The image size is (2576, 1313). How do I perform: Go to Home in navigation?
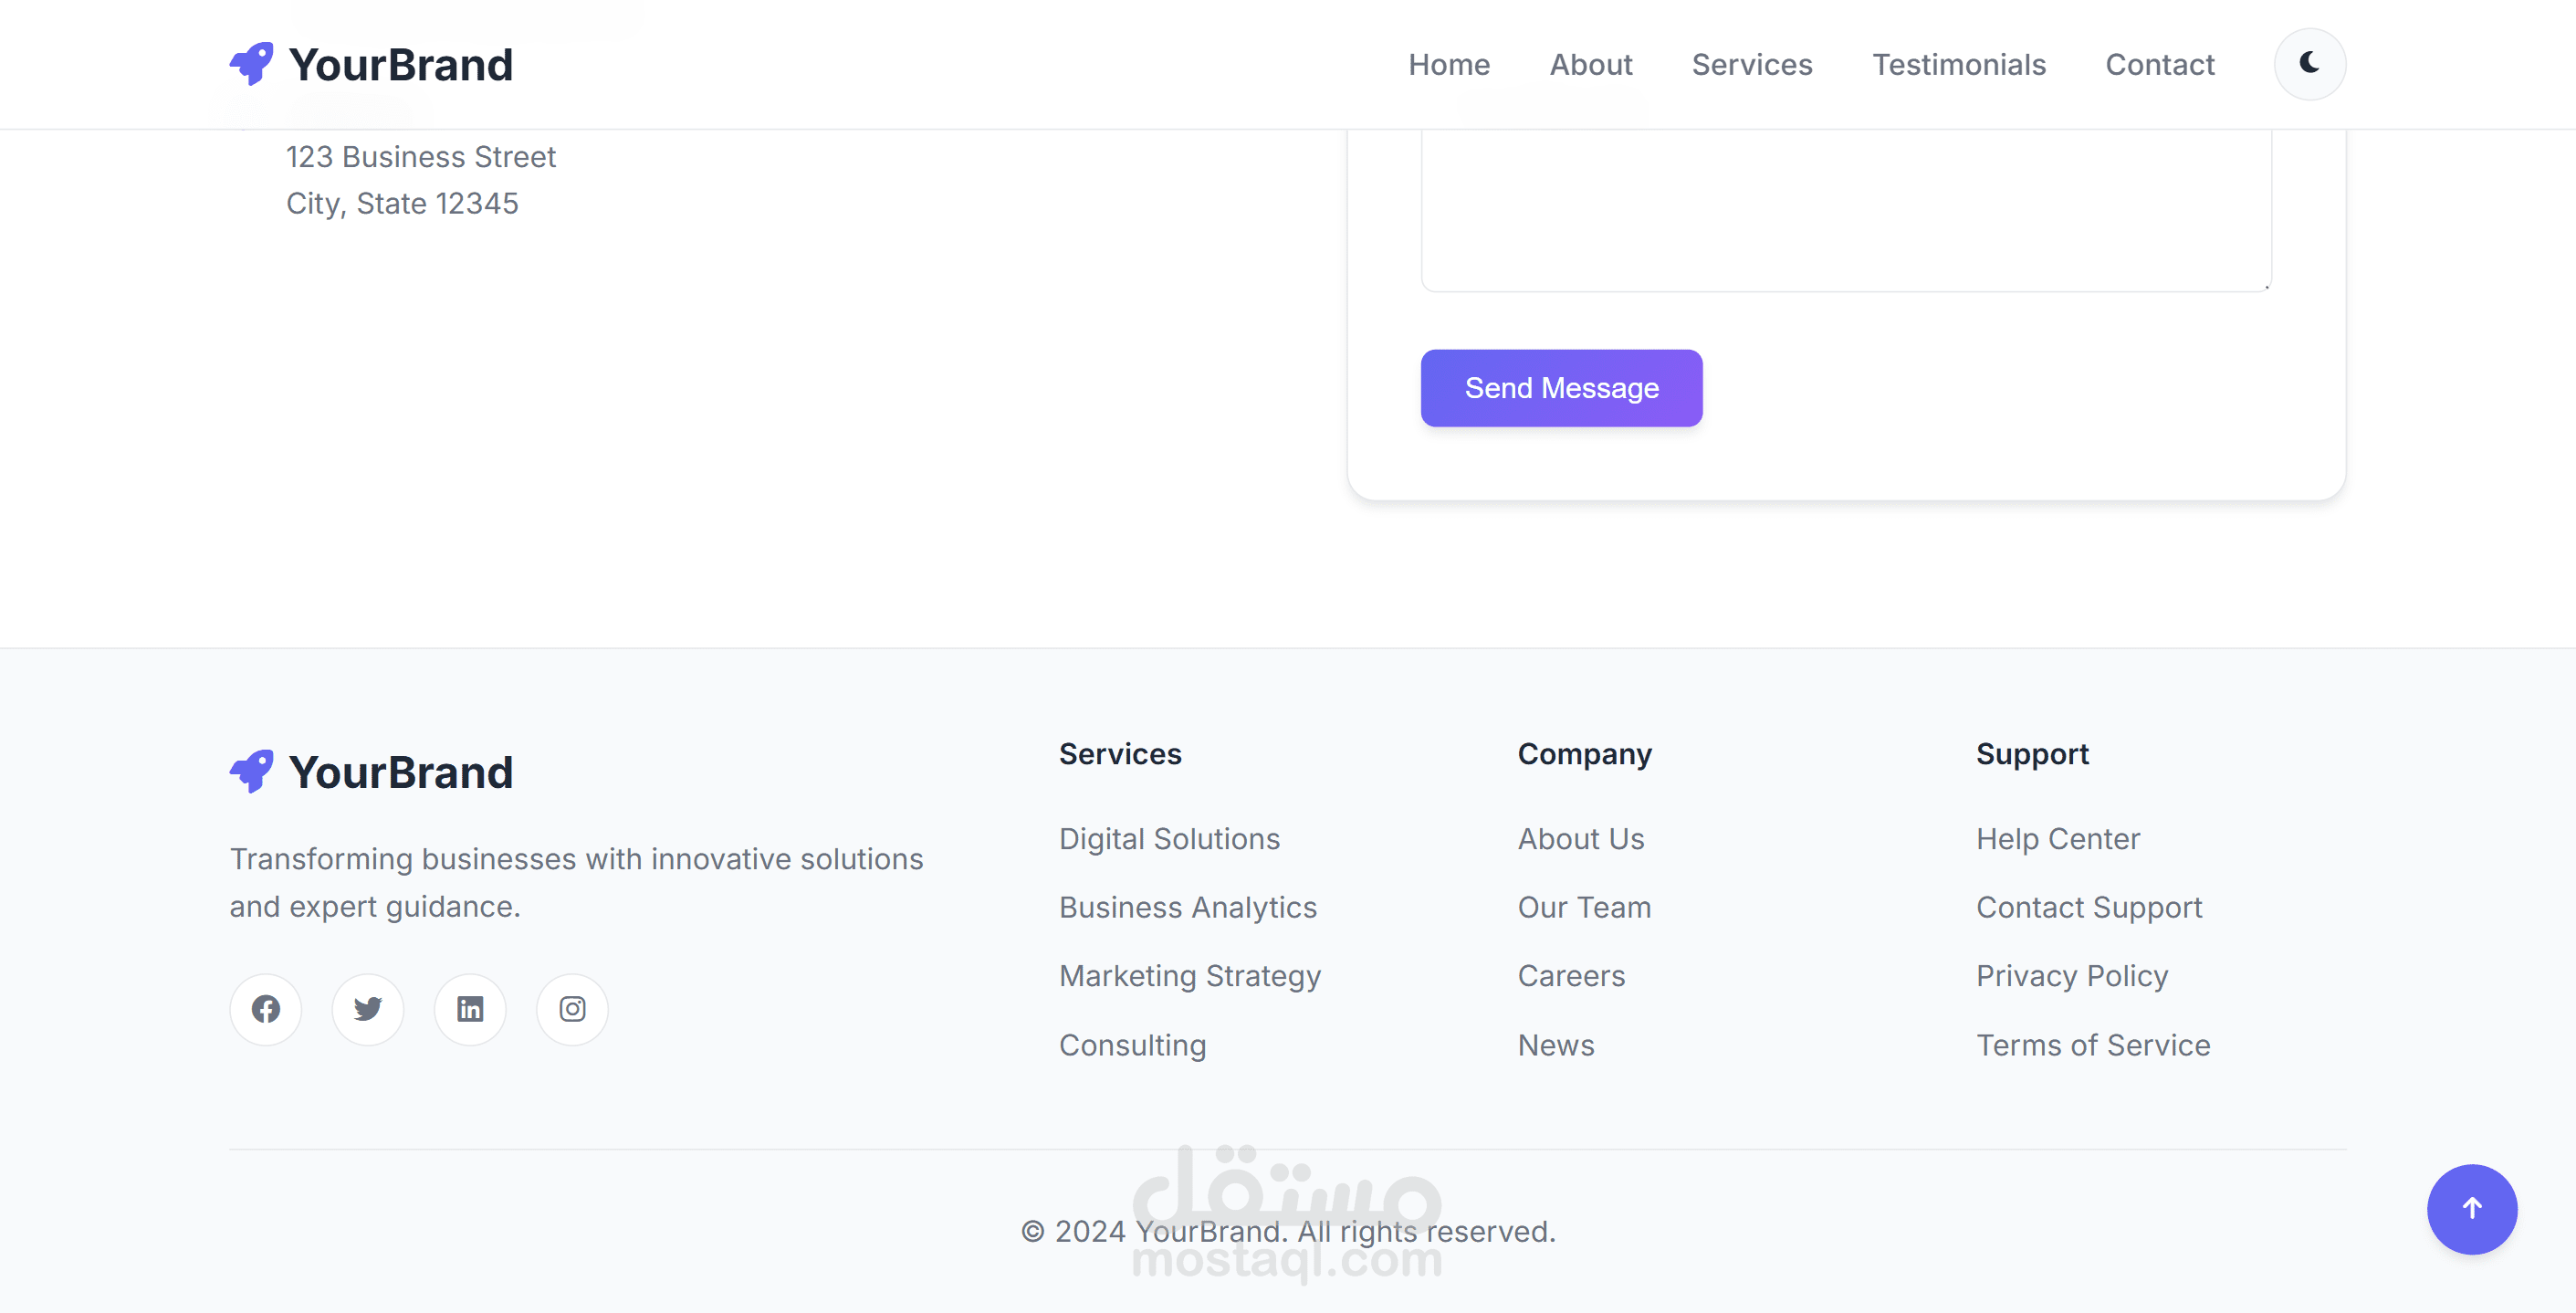pos(1449,65)
